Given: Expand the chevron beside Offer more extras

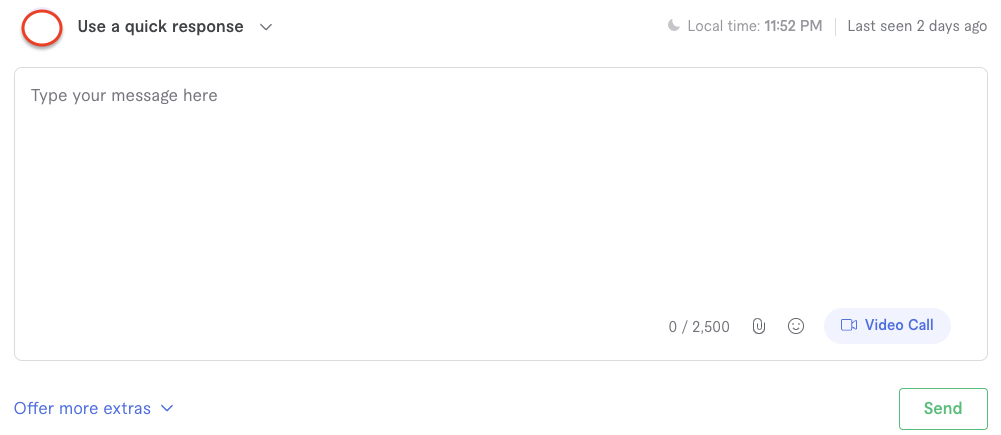Looking at the screenshot, I should (167, 408).
